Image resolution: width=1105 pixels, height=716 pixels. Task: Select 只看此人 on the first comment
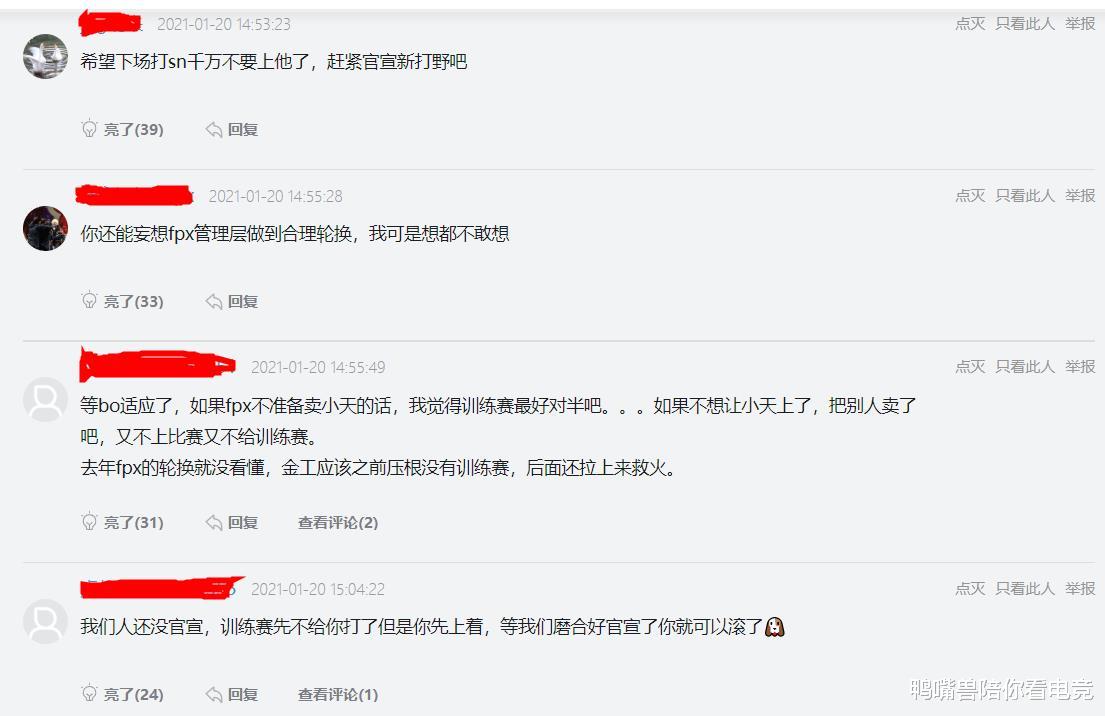pos(1025,24)
